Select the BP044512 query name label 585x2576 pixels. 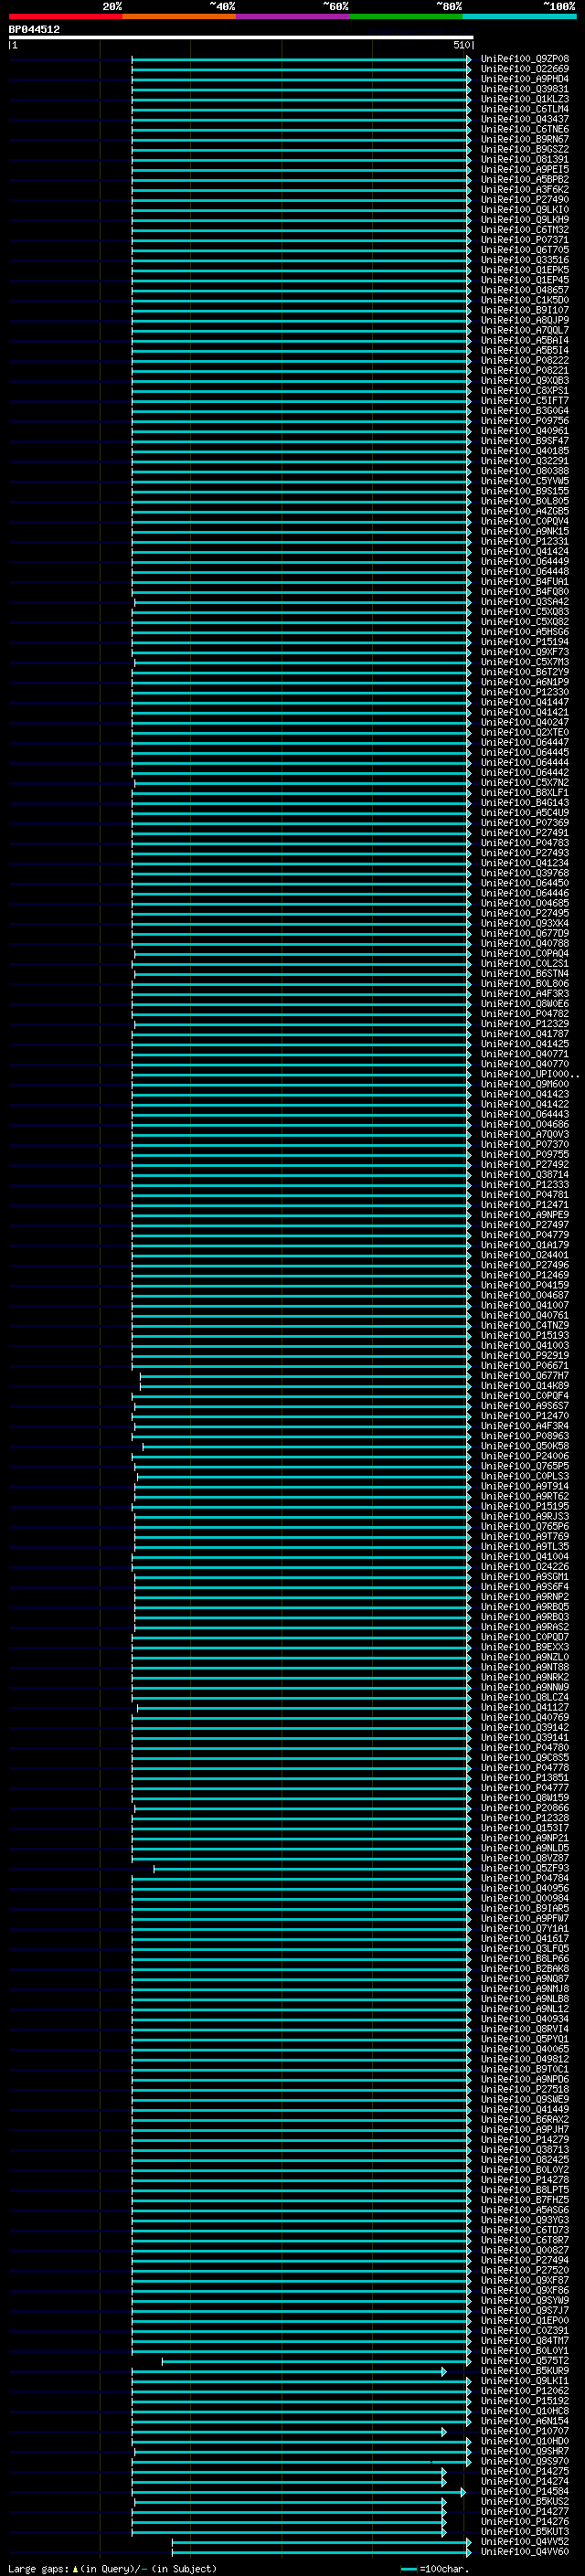click(x=34, y=29)
